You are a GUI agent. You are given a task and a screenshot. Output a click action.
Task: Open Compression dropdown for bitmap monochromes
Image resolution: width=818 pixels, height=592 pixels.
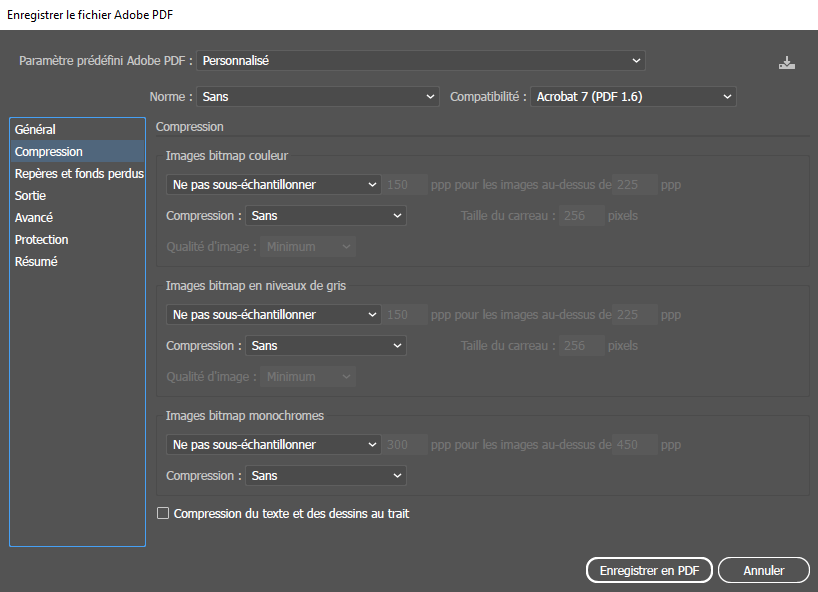coord(326,476)
